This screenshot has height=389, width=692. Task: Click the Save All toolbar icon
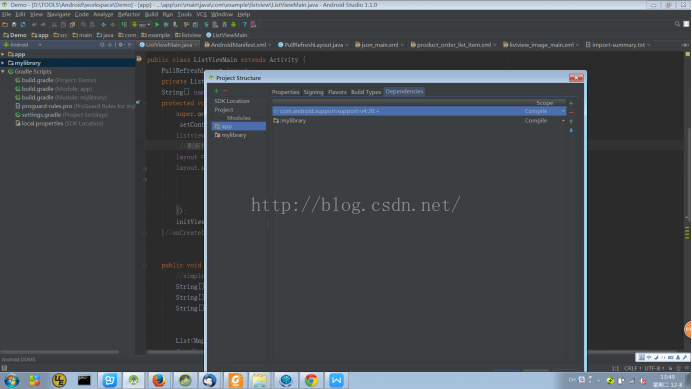tap(14, 25)
